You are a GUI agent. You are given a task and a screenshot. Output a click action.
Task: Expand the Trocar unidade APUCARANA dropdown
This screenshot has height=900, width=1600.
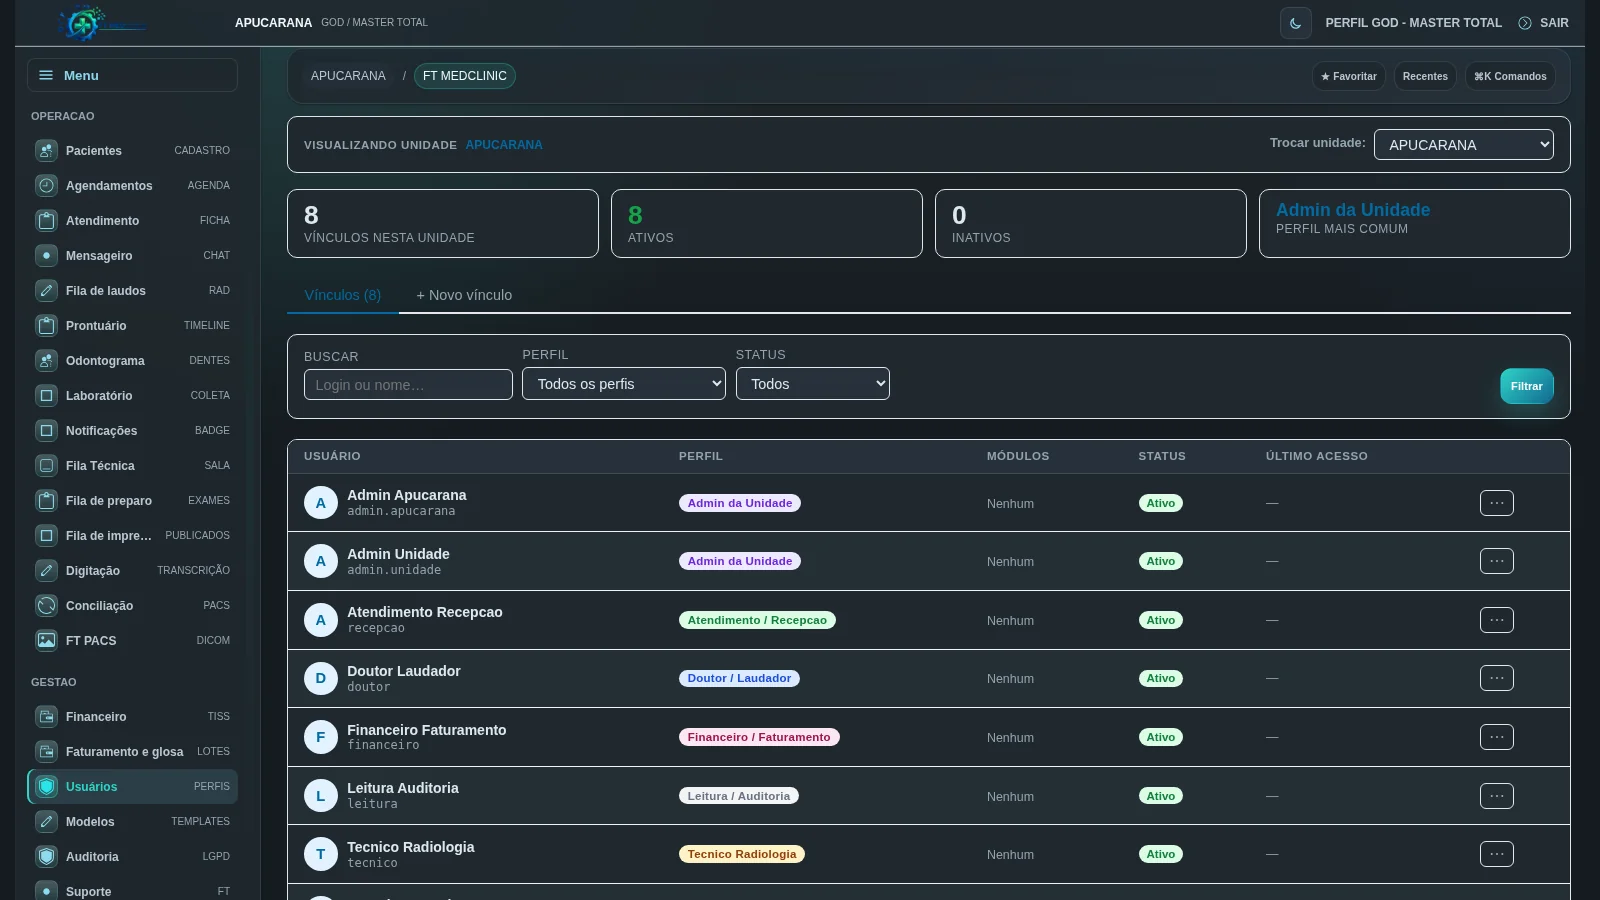pos(1464,145)
